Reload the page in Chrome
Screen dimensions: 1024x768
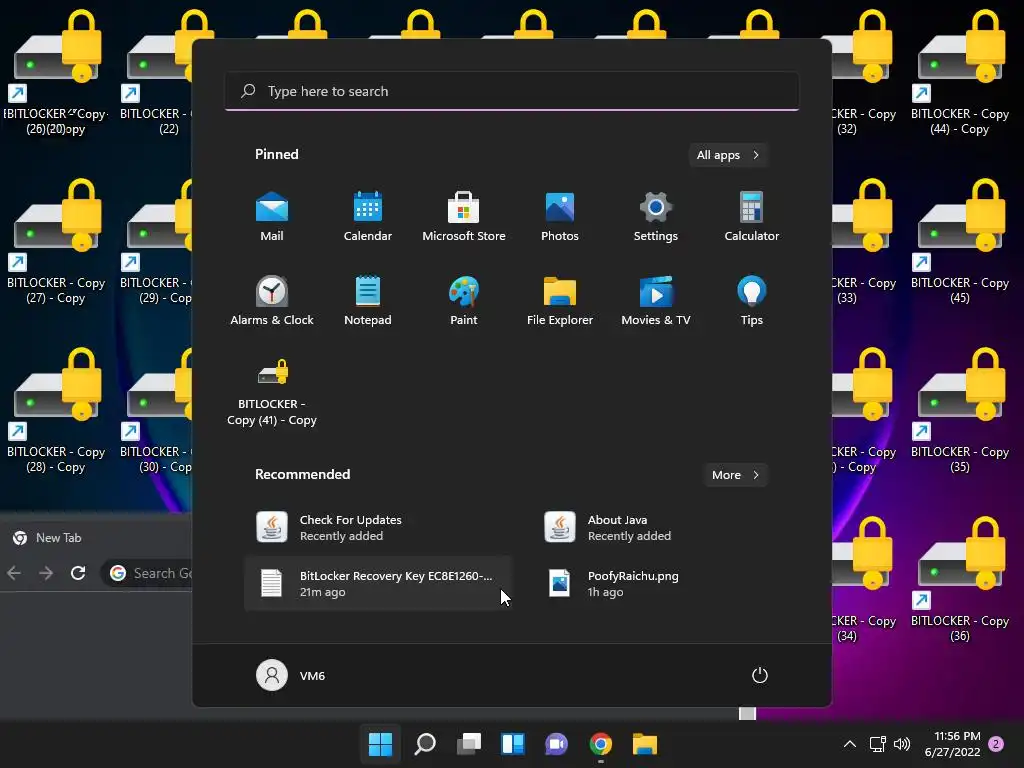78,573
